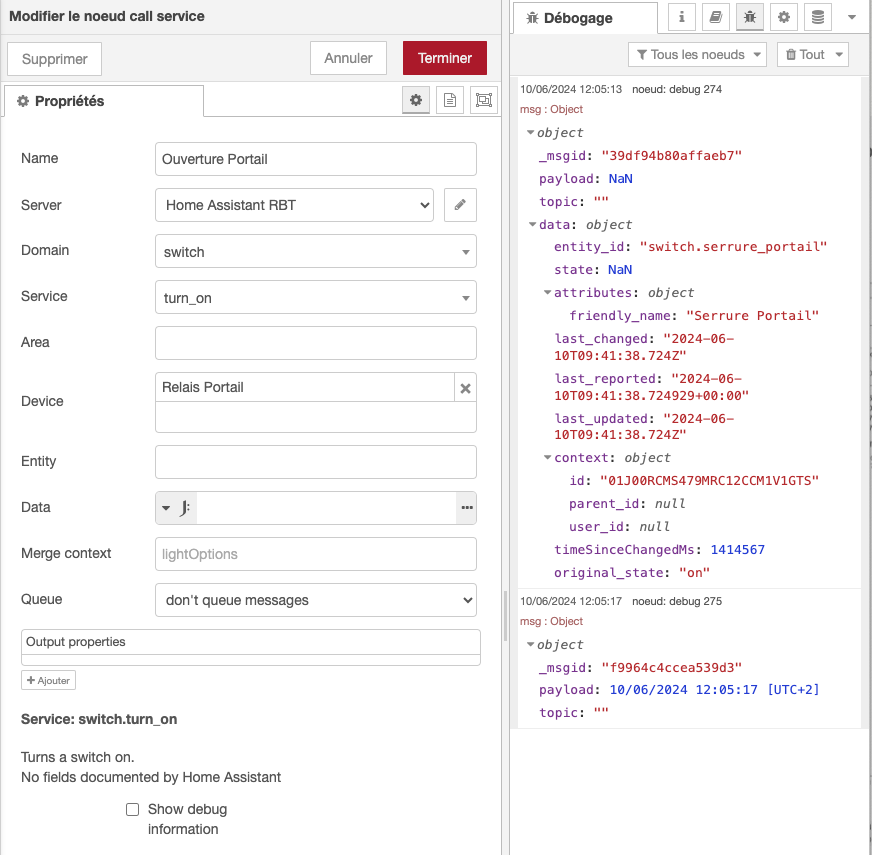Remove the Relais Portail device
Screen dimensions: 872x855
[465, 388]
